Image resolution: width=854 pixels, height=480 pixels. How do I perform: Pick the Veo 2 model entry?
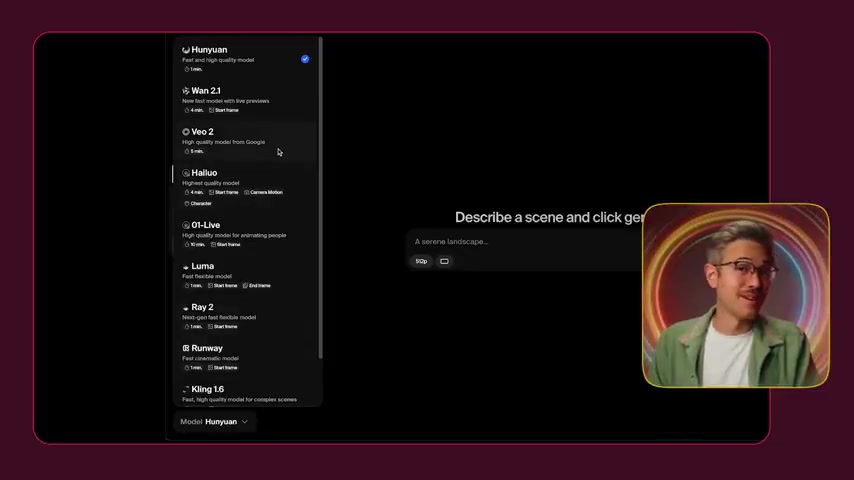[246, 141]
